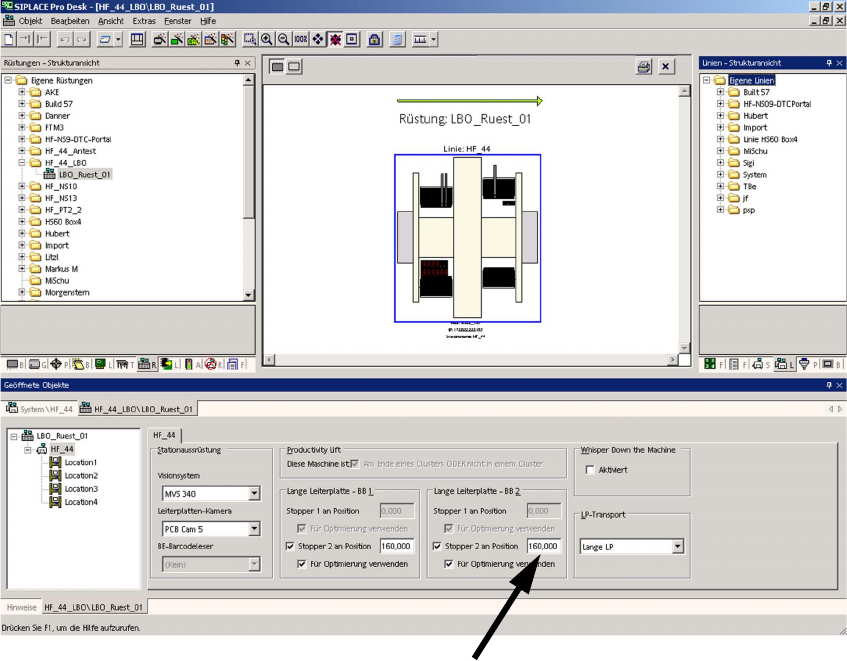Viewport: 847px width, 661px height.
Task: Collapse the HF_44_LBO folder
Action: click(22, 163)
